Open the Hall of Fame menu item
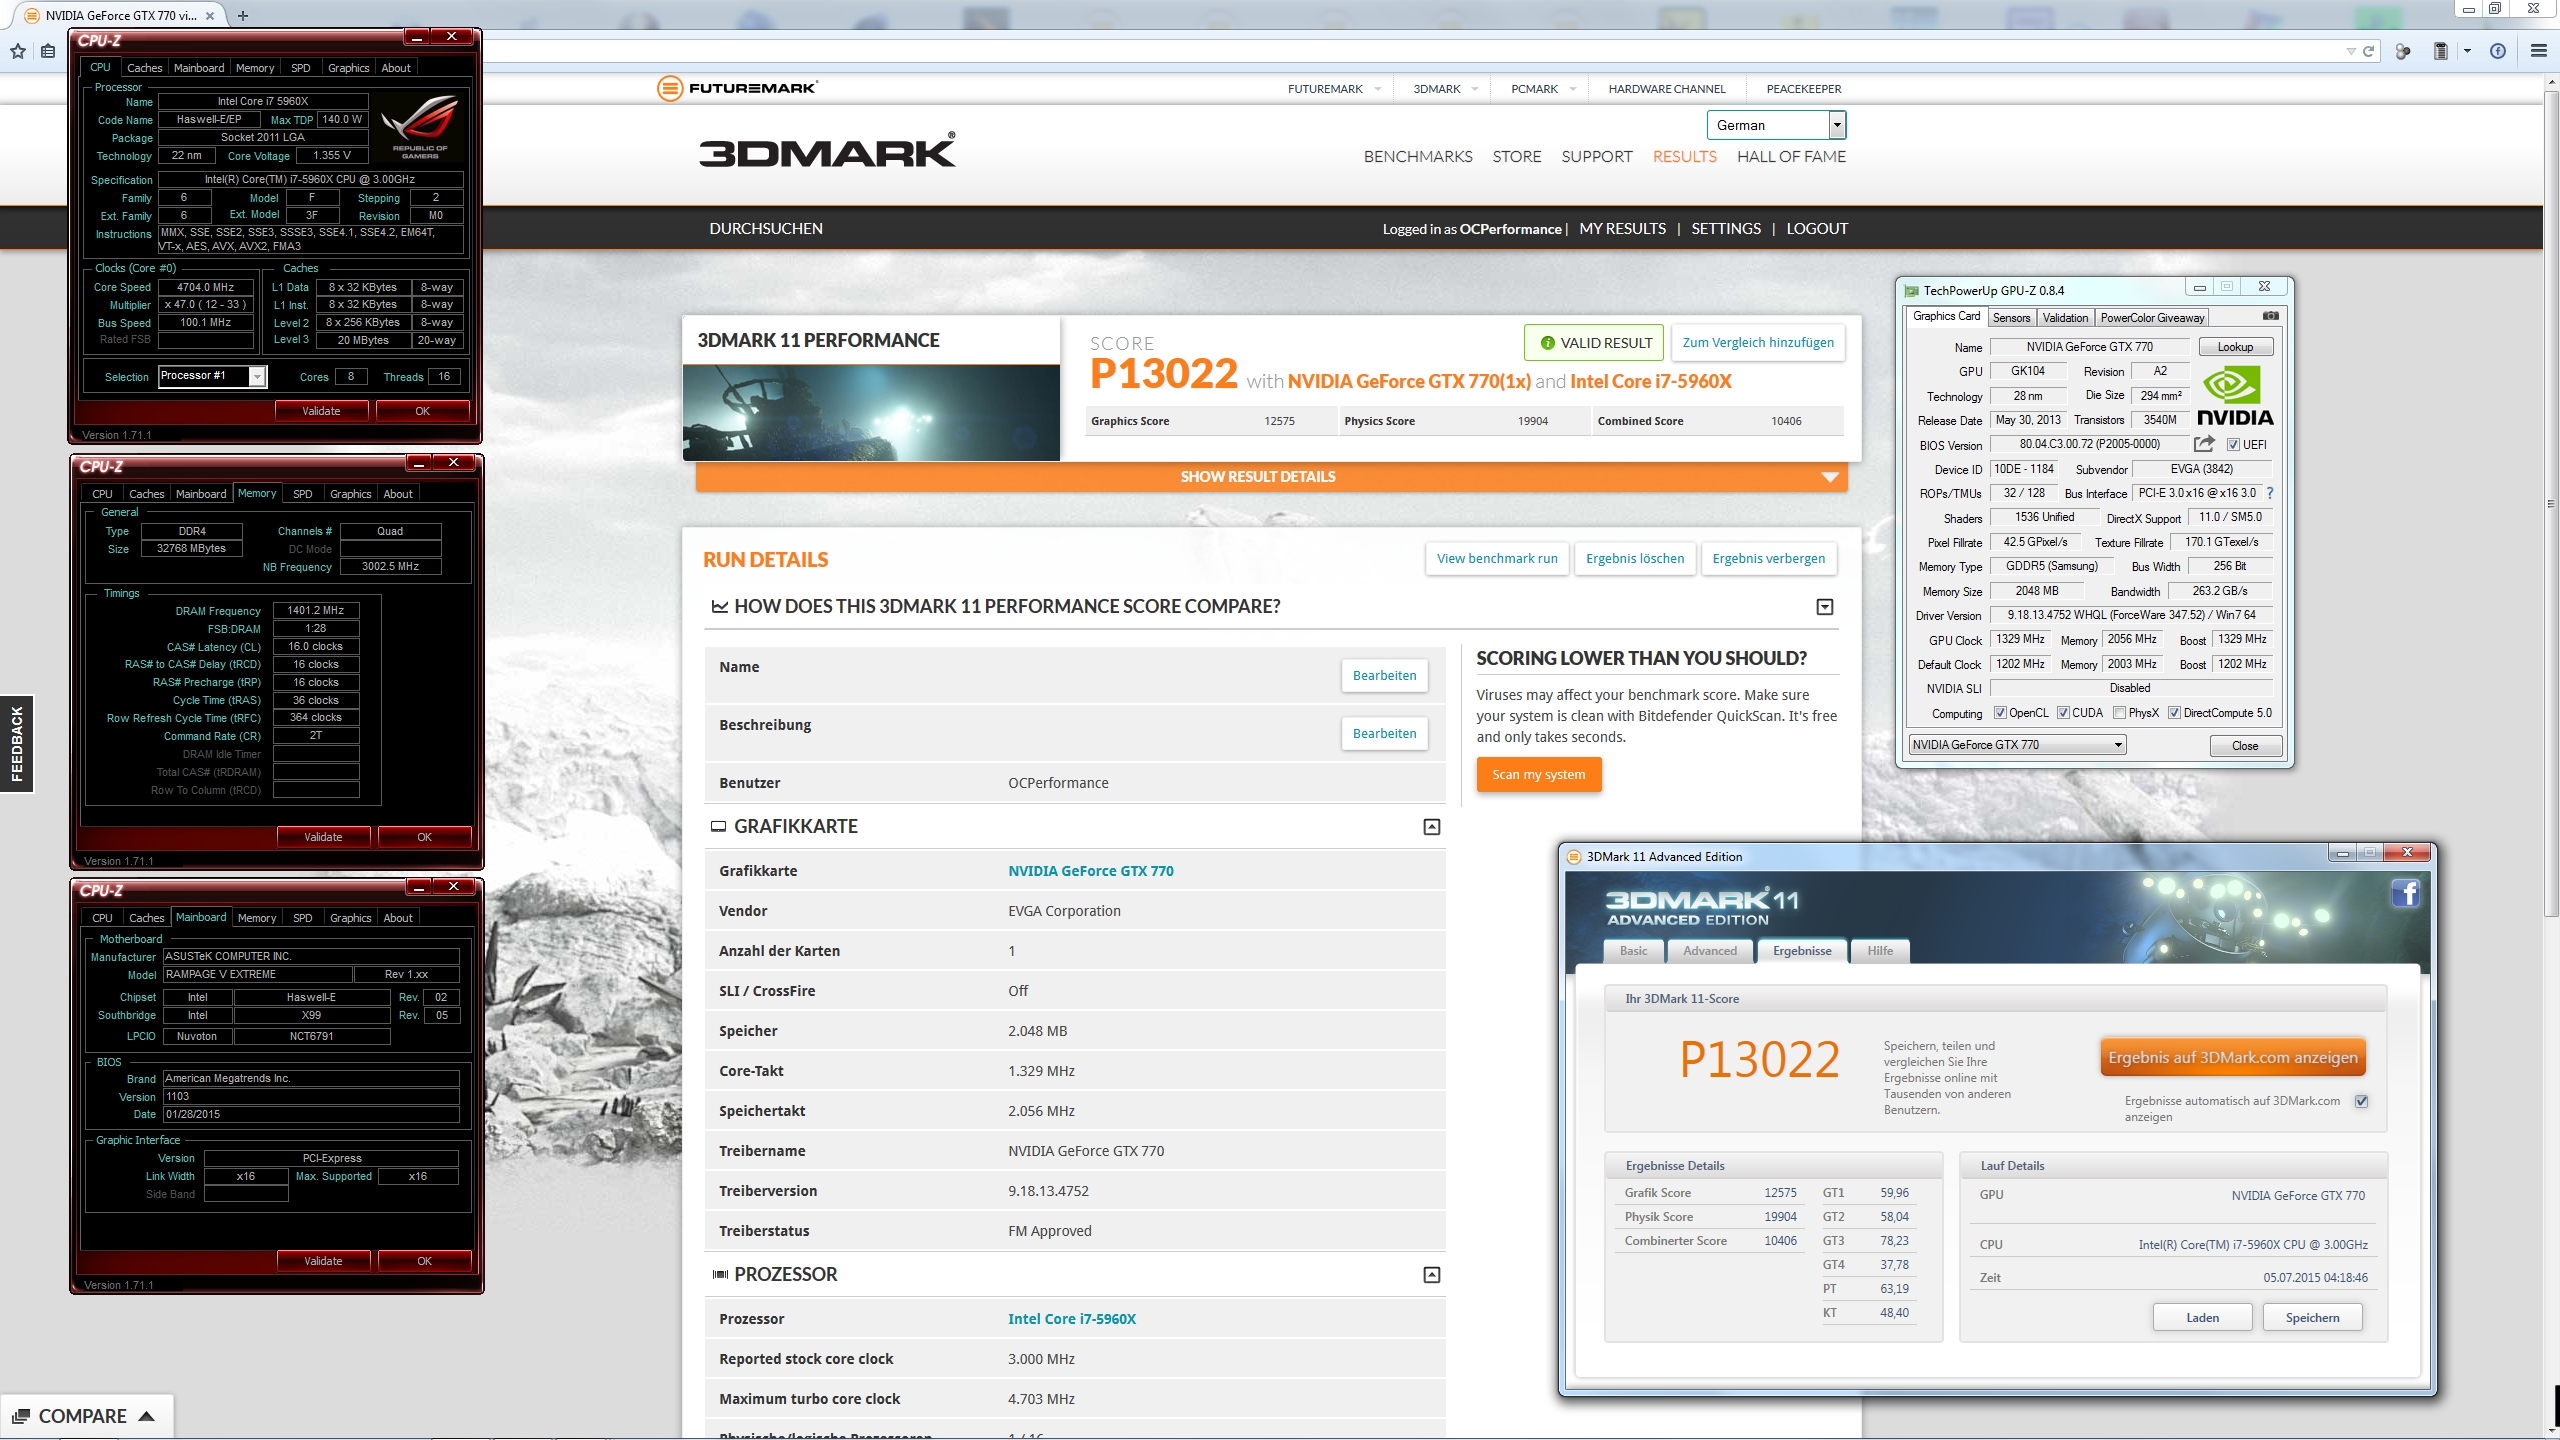The width and height of the screenshot is (2560, 1440). (1791, 157)
